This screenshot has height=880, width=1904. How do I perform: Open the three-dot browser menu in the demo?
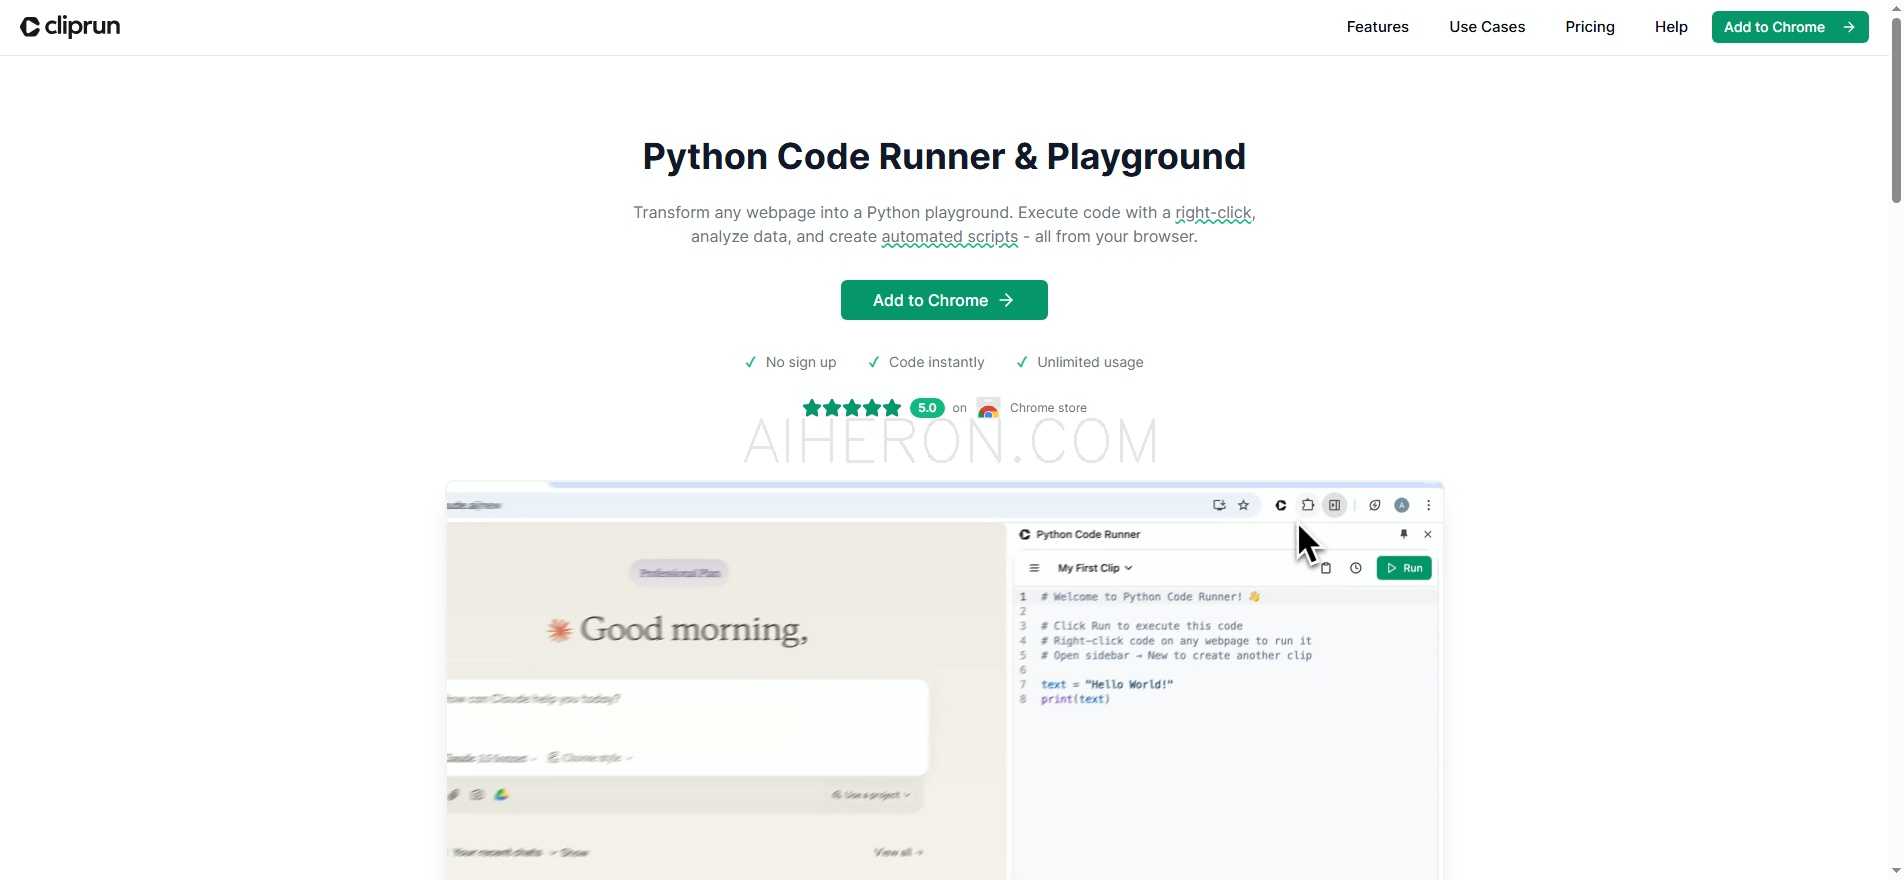1429,506
